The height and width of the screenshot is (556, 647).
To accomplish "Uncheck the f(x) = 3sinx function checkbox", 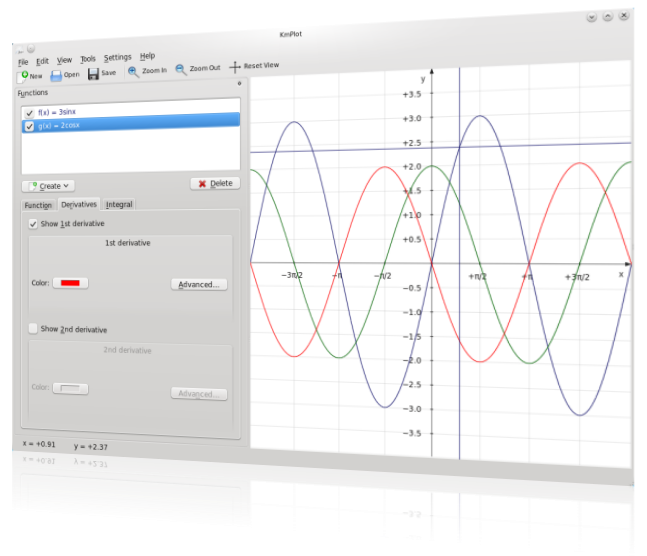I will point(29,113).
